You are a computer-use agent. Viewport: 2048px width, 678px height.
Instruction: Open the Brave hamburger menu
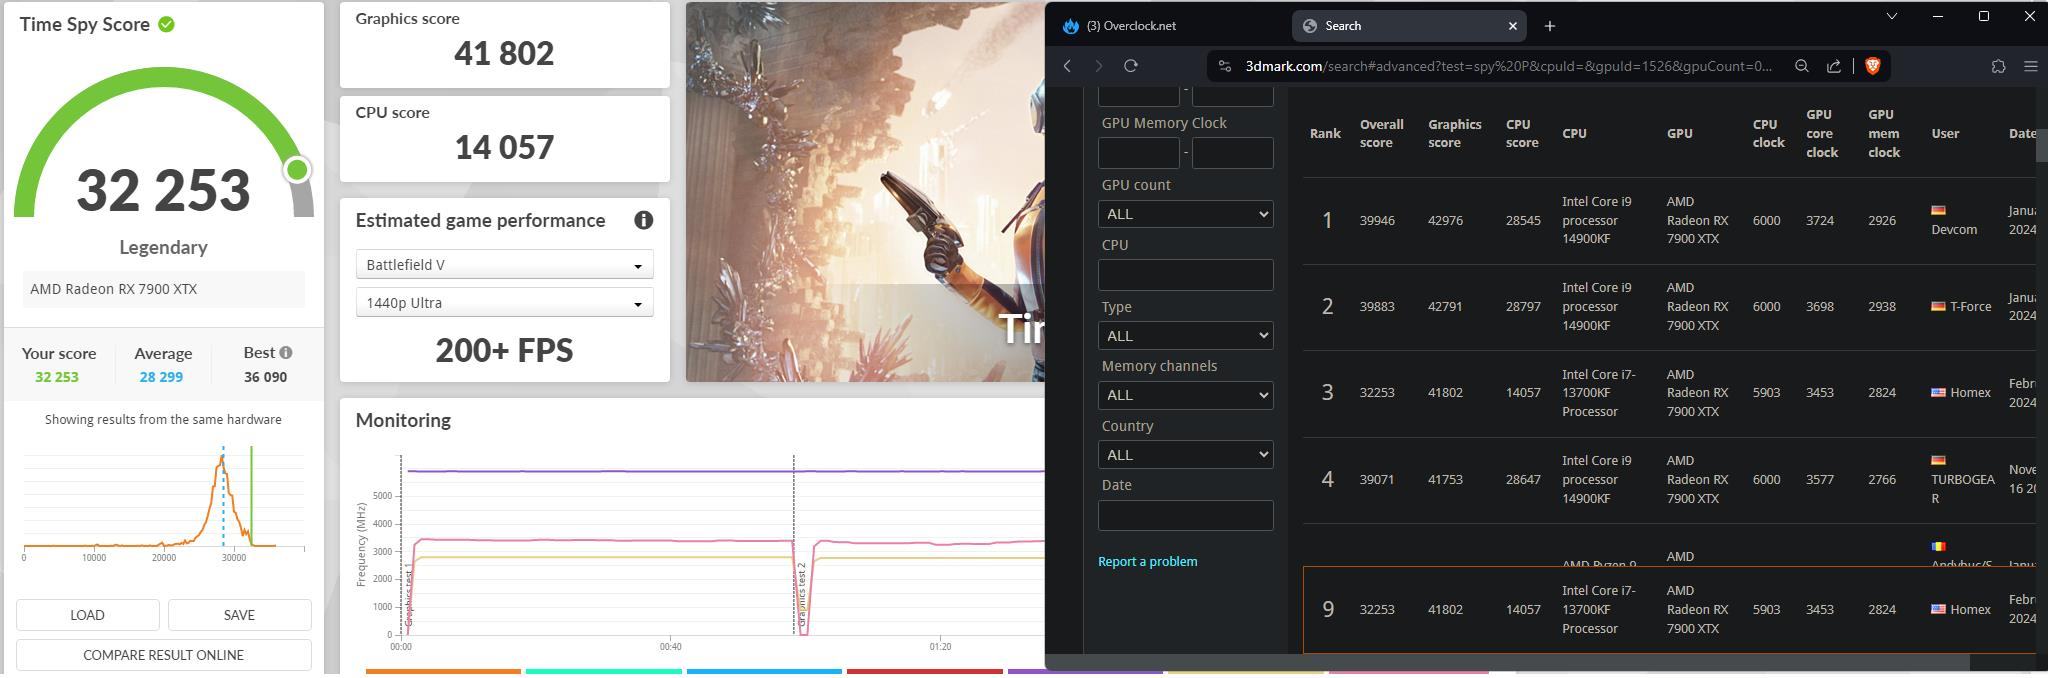2030,66
